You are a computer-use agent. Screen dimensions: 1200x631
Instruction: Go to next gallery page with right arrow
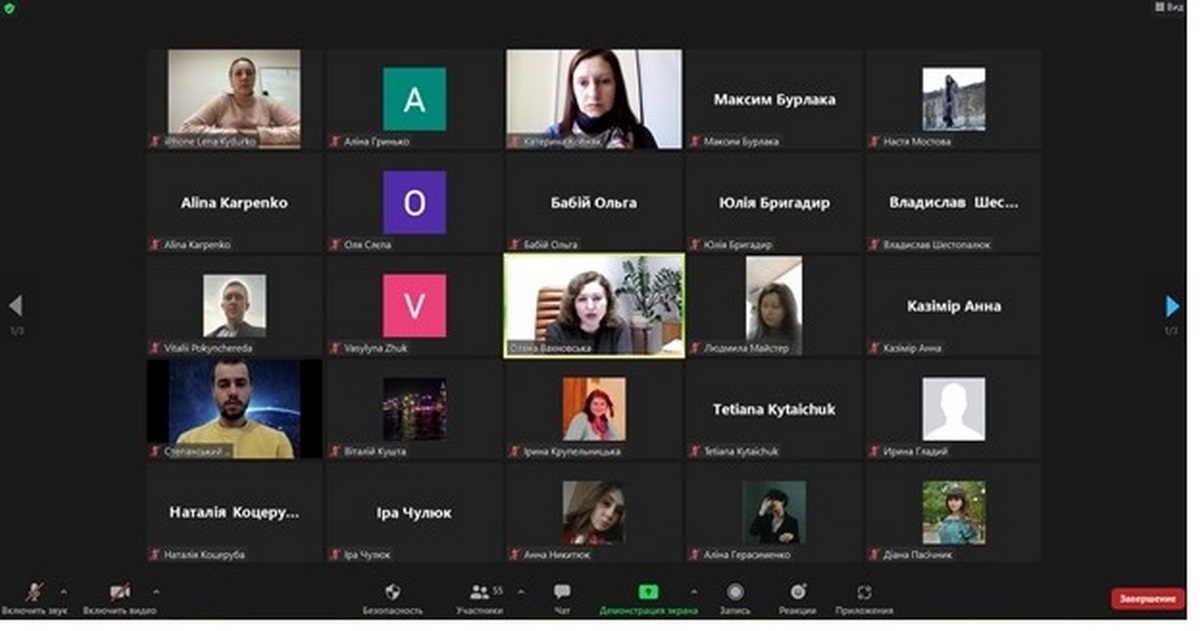(1172, 306)
